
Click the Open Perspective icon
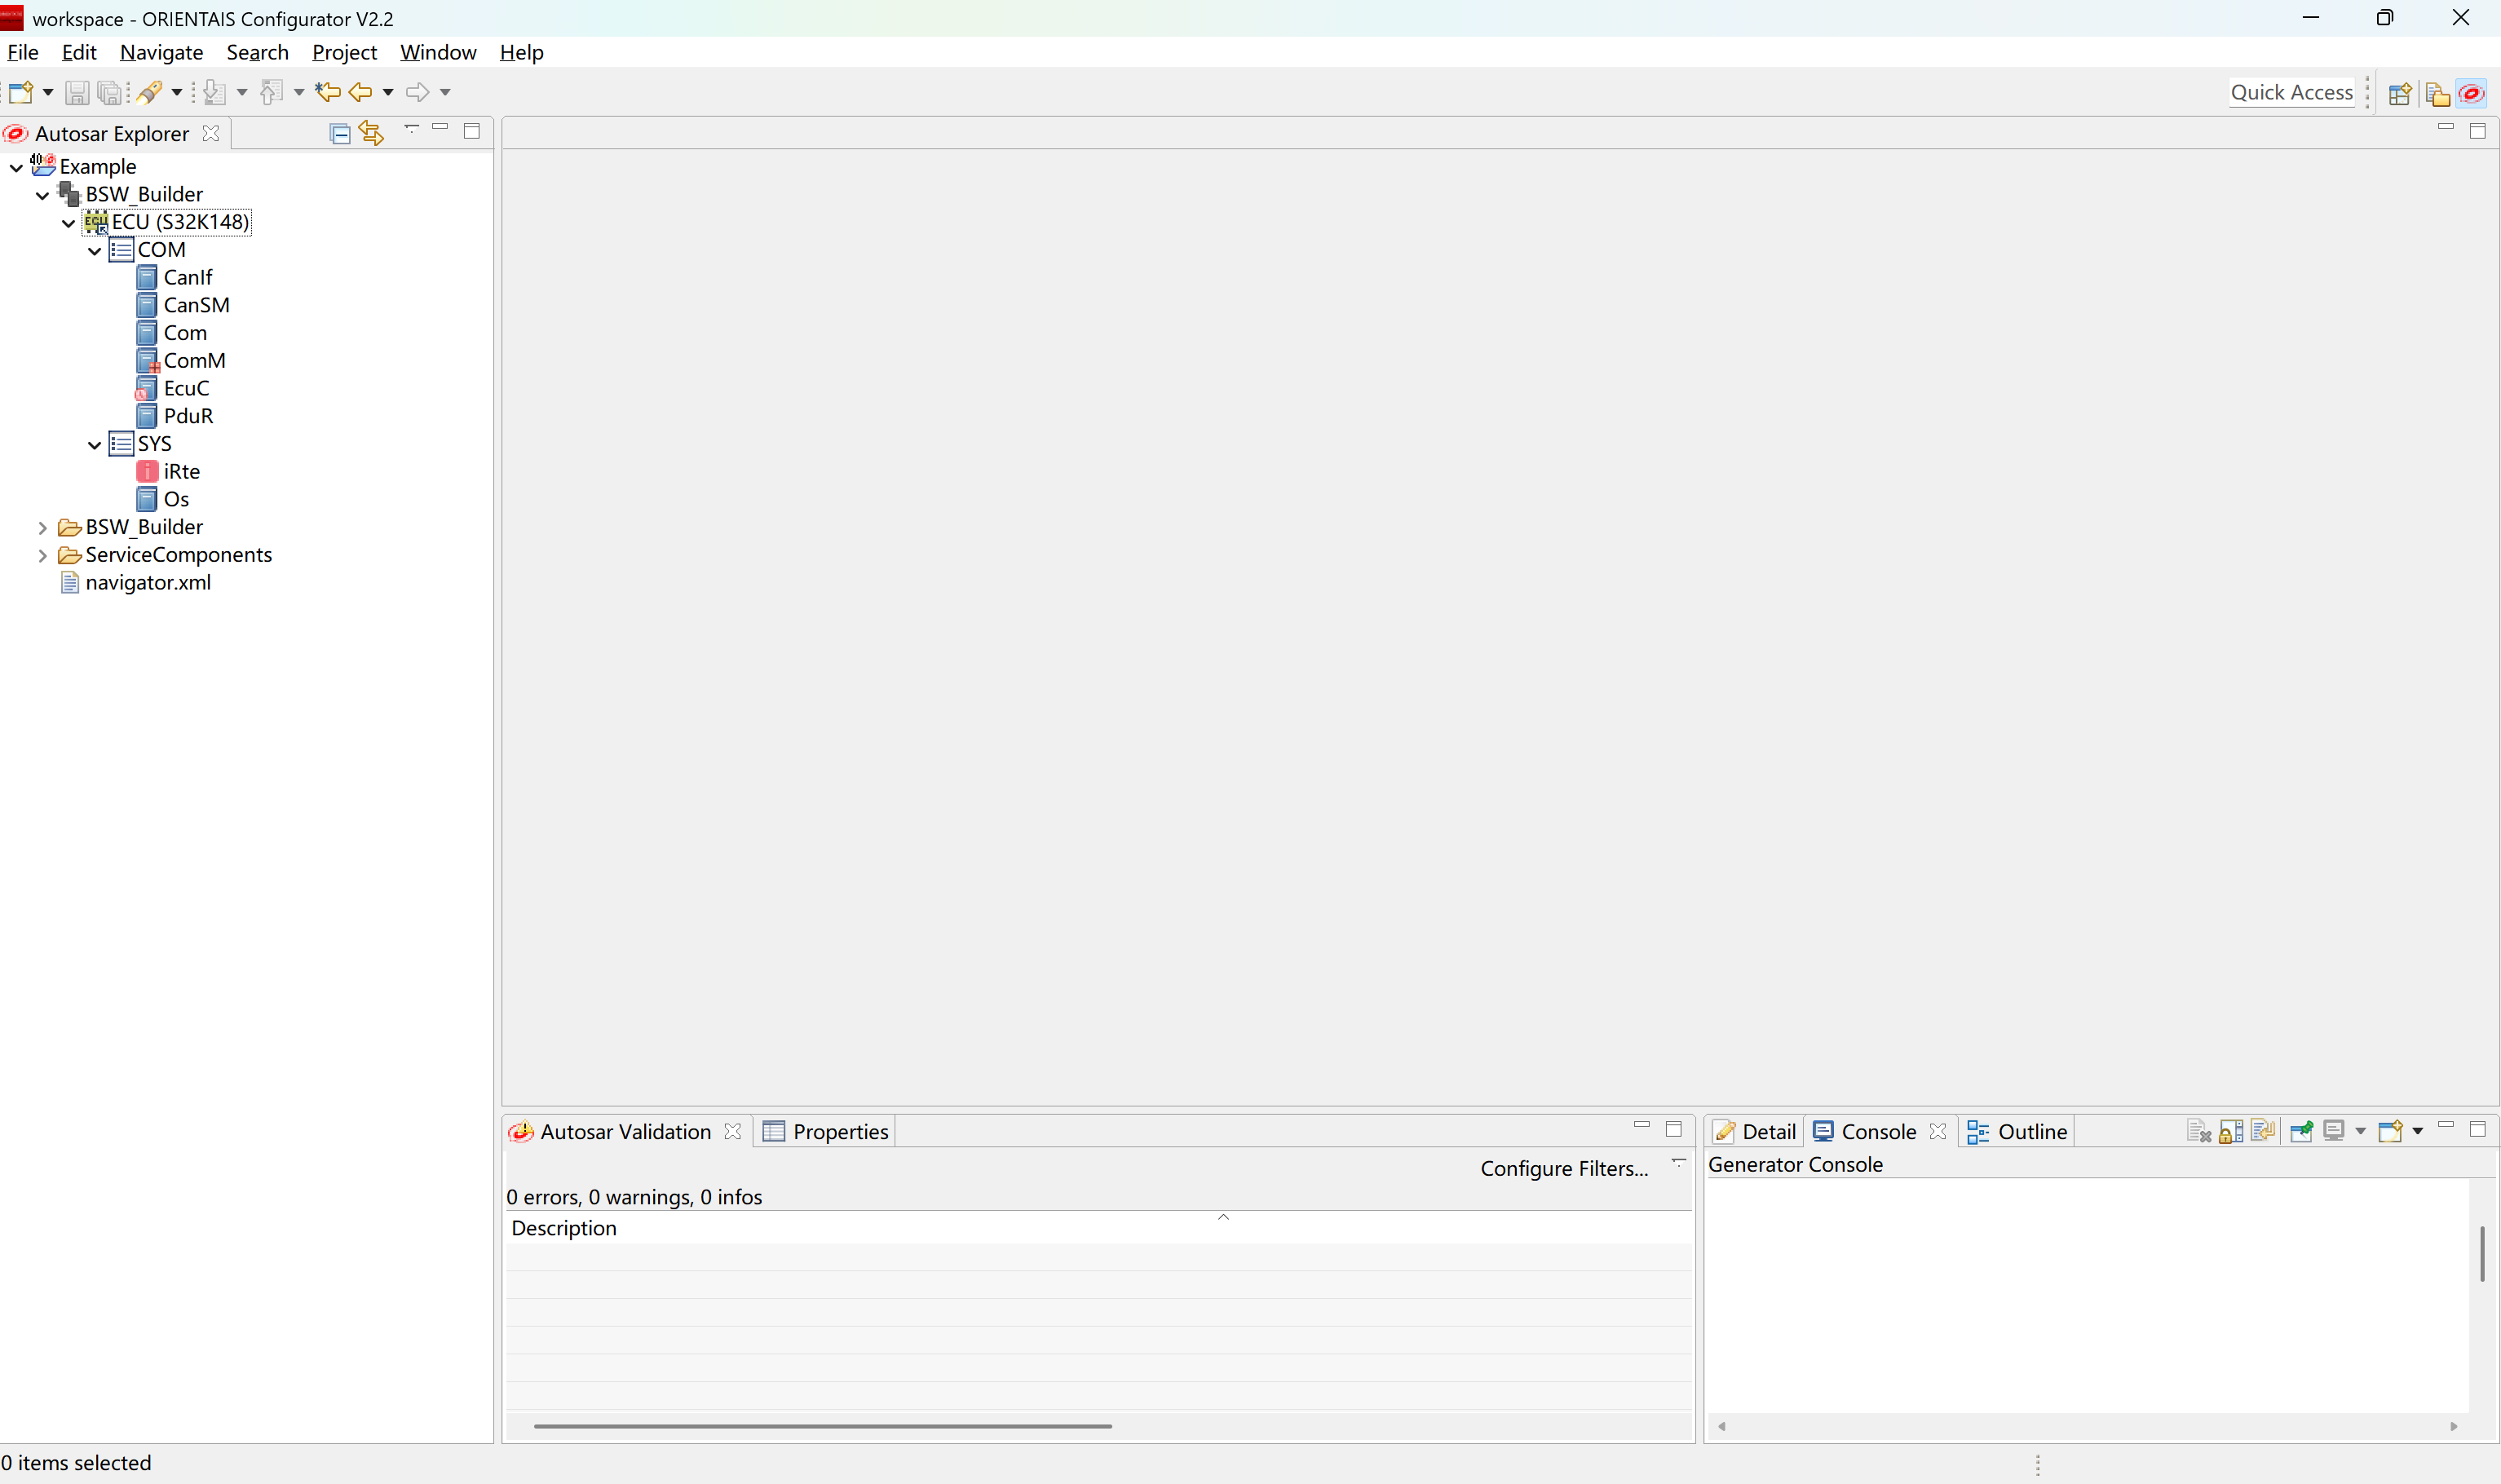click(2399, 93)
